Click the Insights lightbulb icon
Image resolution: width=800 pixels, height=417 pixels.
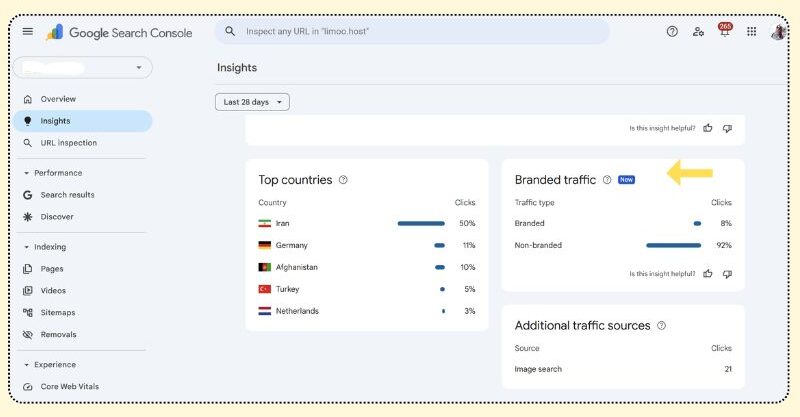coord(28,121)
